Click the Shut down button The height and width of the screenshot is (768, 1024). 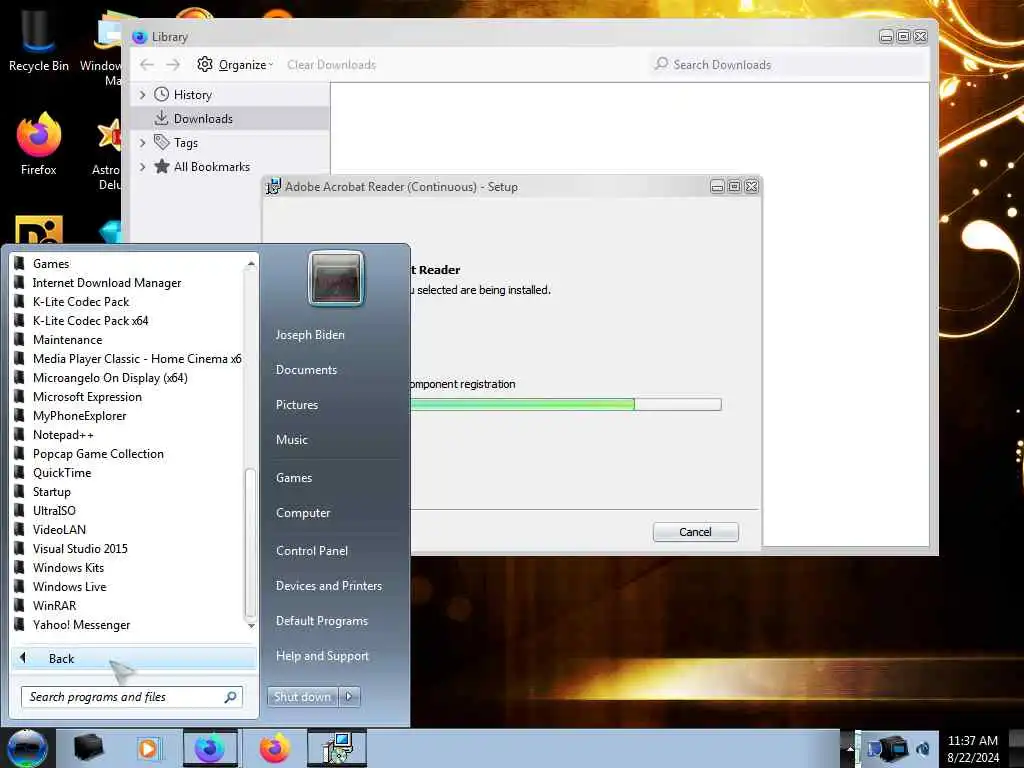click(x=302, y=696)
